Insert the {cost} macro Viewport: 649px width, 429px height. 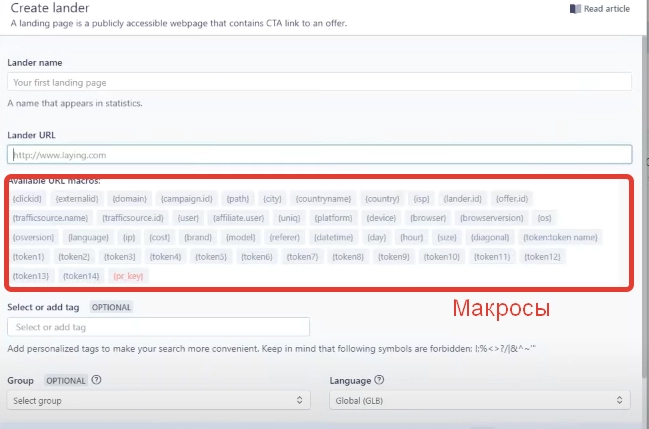tap(160, 237)
